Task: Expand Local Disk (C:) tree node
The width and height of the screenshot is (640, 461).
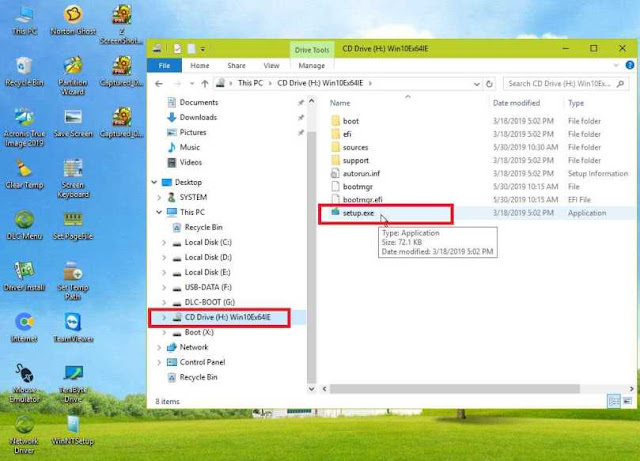Action: 164,243
